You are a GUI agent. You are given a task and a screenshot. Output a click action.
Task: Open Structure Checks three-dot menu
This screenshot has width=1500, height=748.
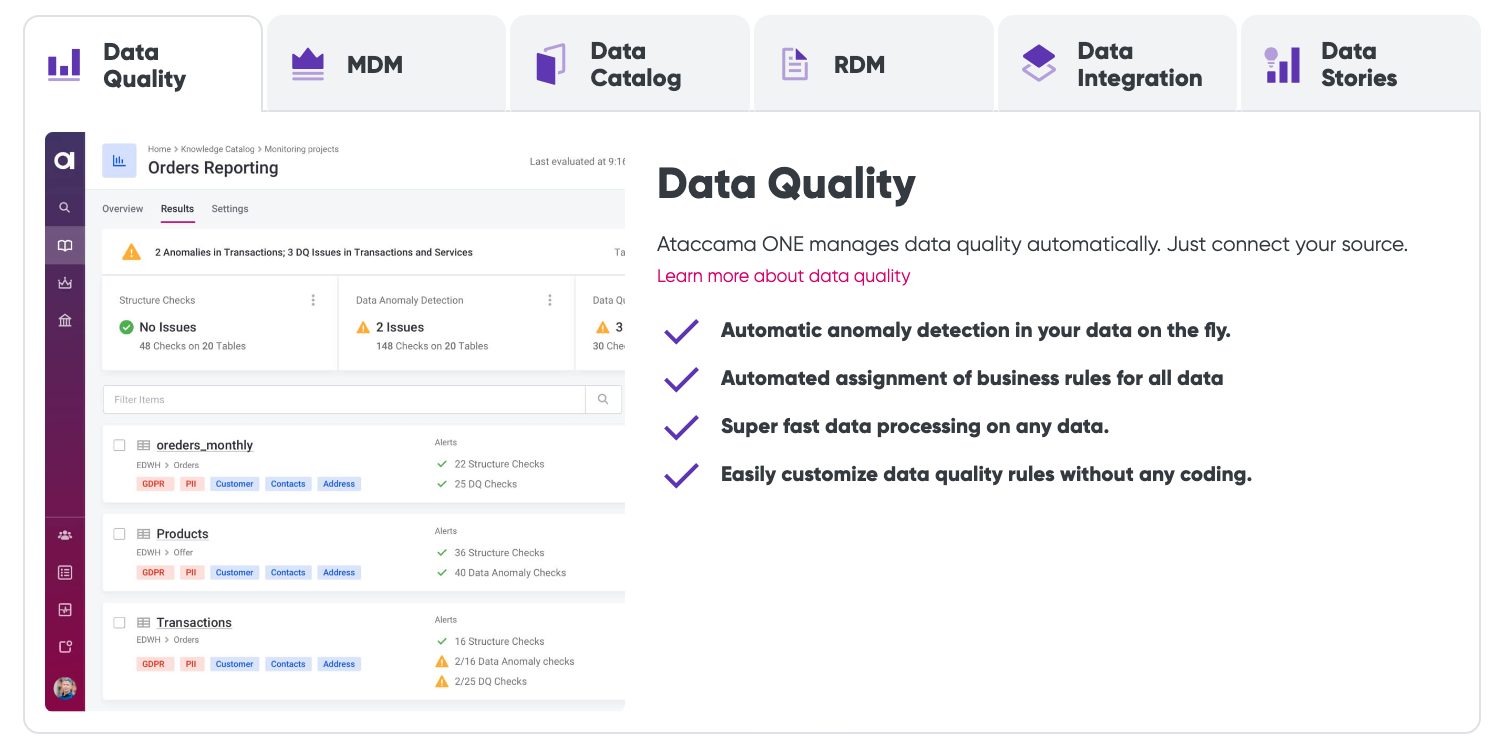[x=313, y=300]
